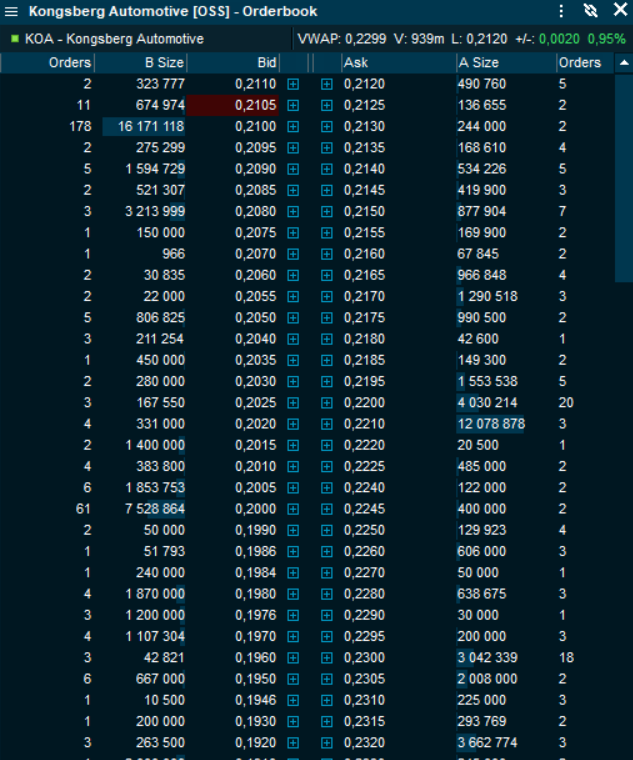Click the KOA - Kongsberg Automotive instrument label
This screenshot has height=760, width=633.
click(114, 39)
